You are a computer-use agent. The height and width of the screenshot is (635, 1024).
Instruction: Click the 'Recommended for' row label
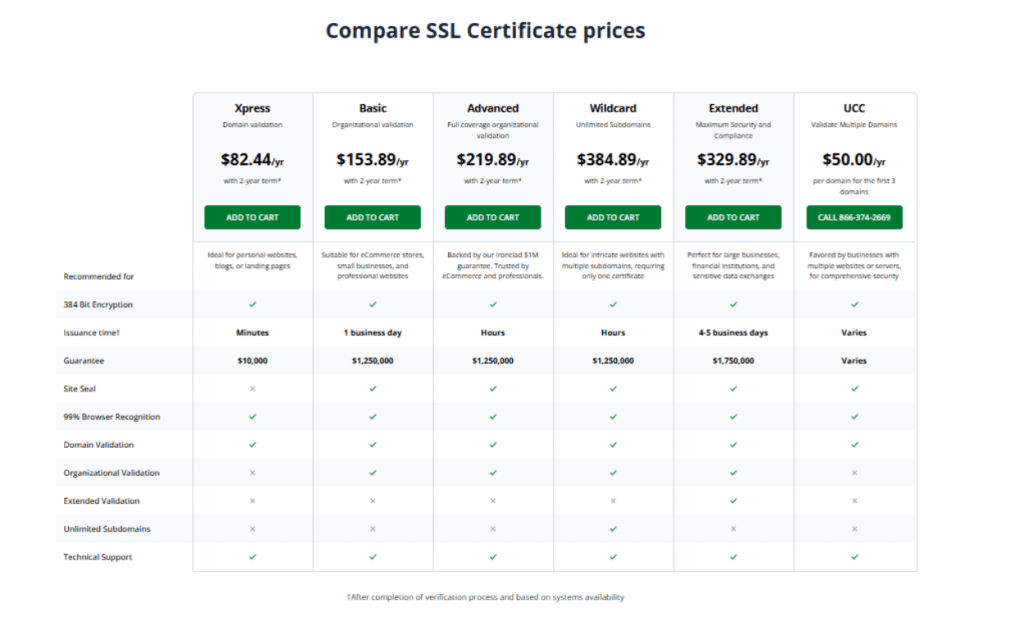pos(99,277)
